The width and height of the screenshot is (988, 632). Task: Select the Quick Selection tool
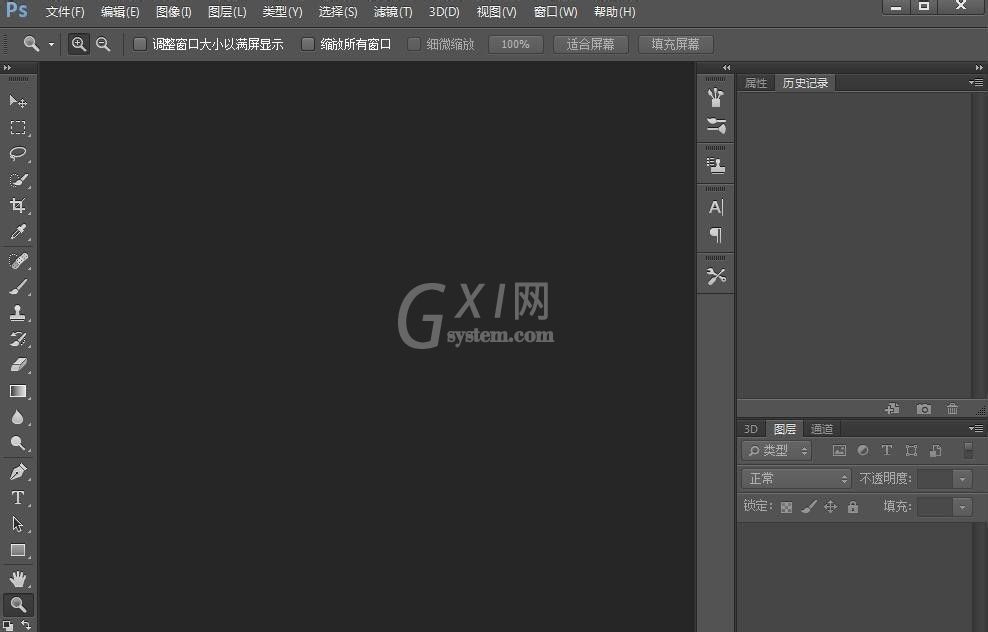tap(18, 180)
